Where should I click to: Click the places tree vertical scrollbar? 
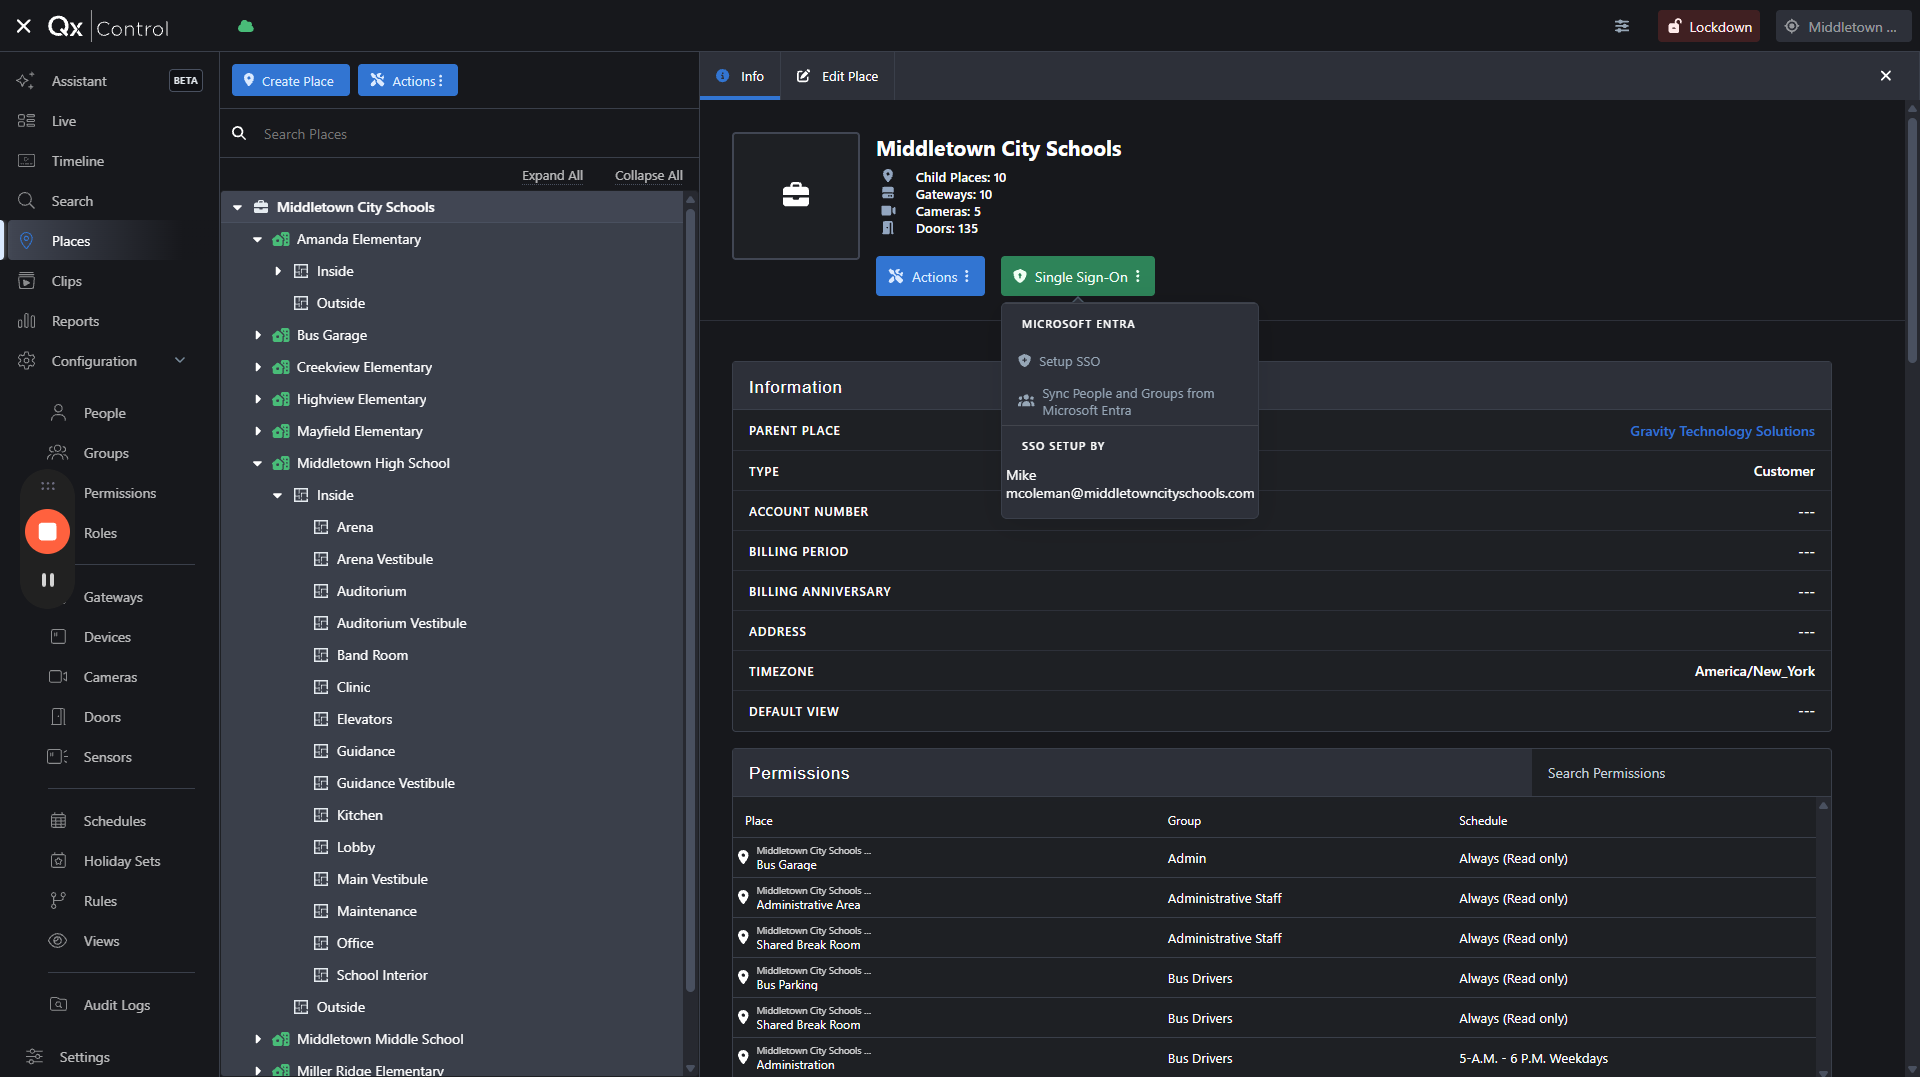tap(690, 600)
